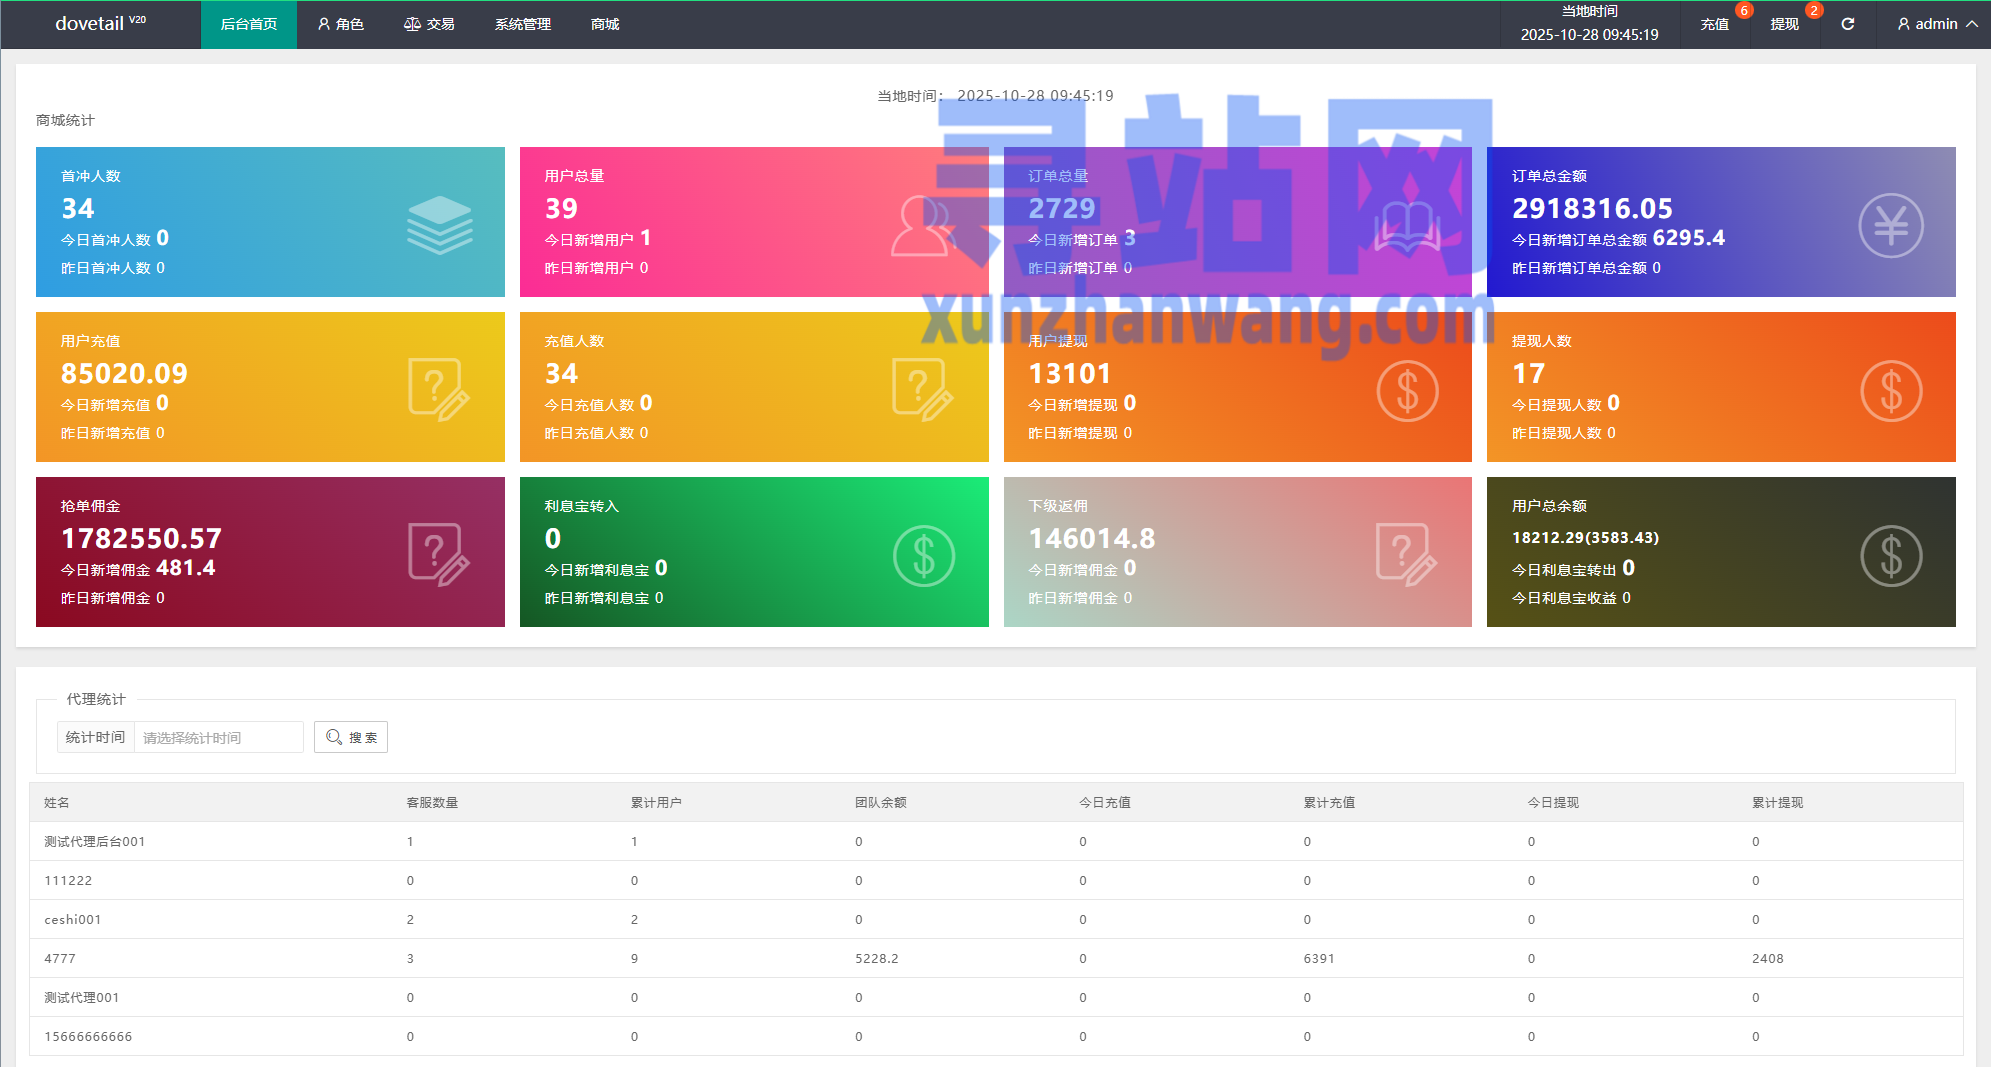This screenshot has width=1991, height=1067.
Task: Open the 交易 menu
Action: coord(429,24)
